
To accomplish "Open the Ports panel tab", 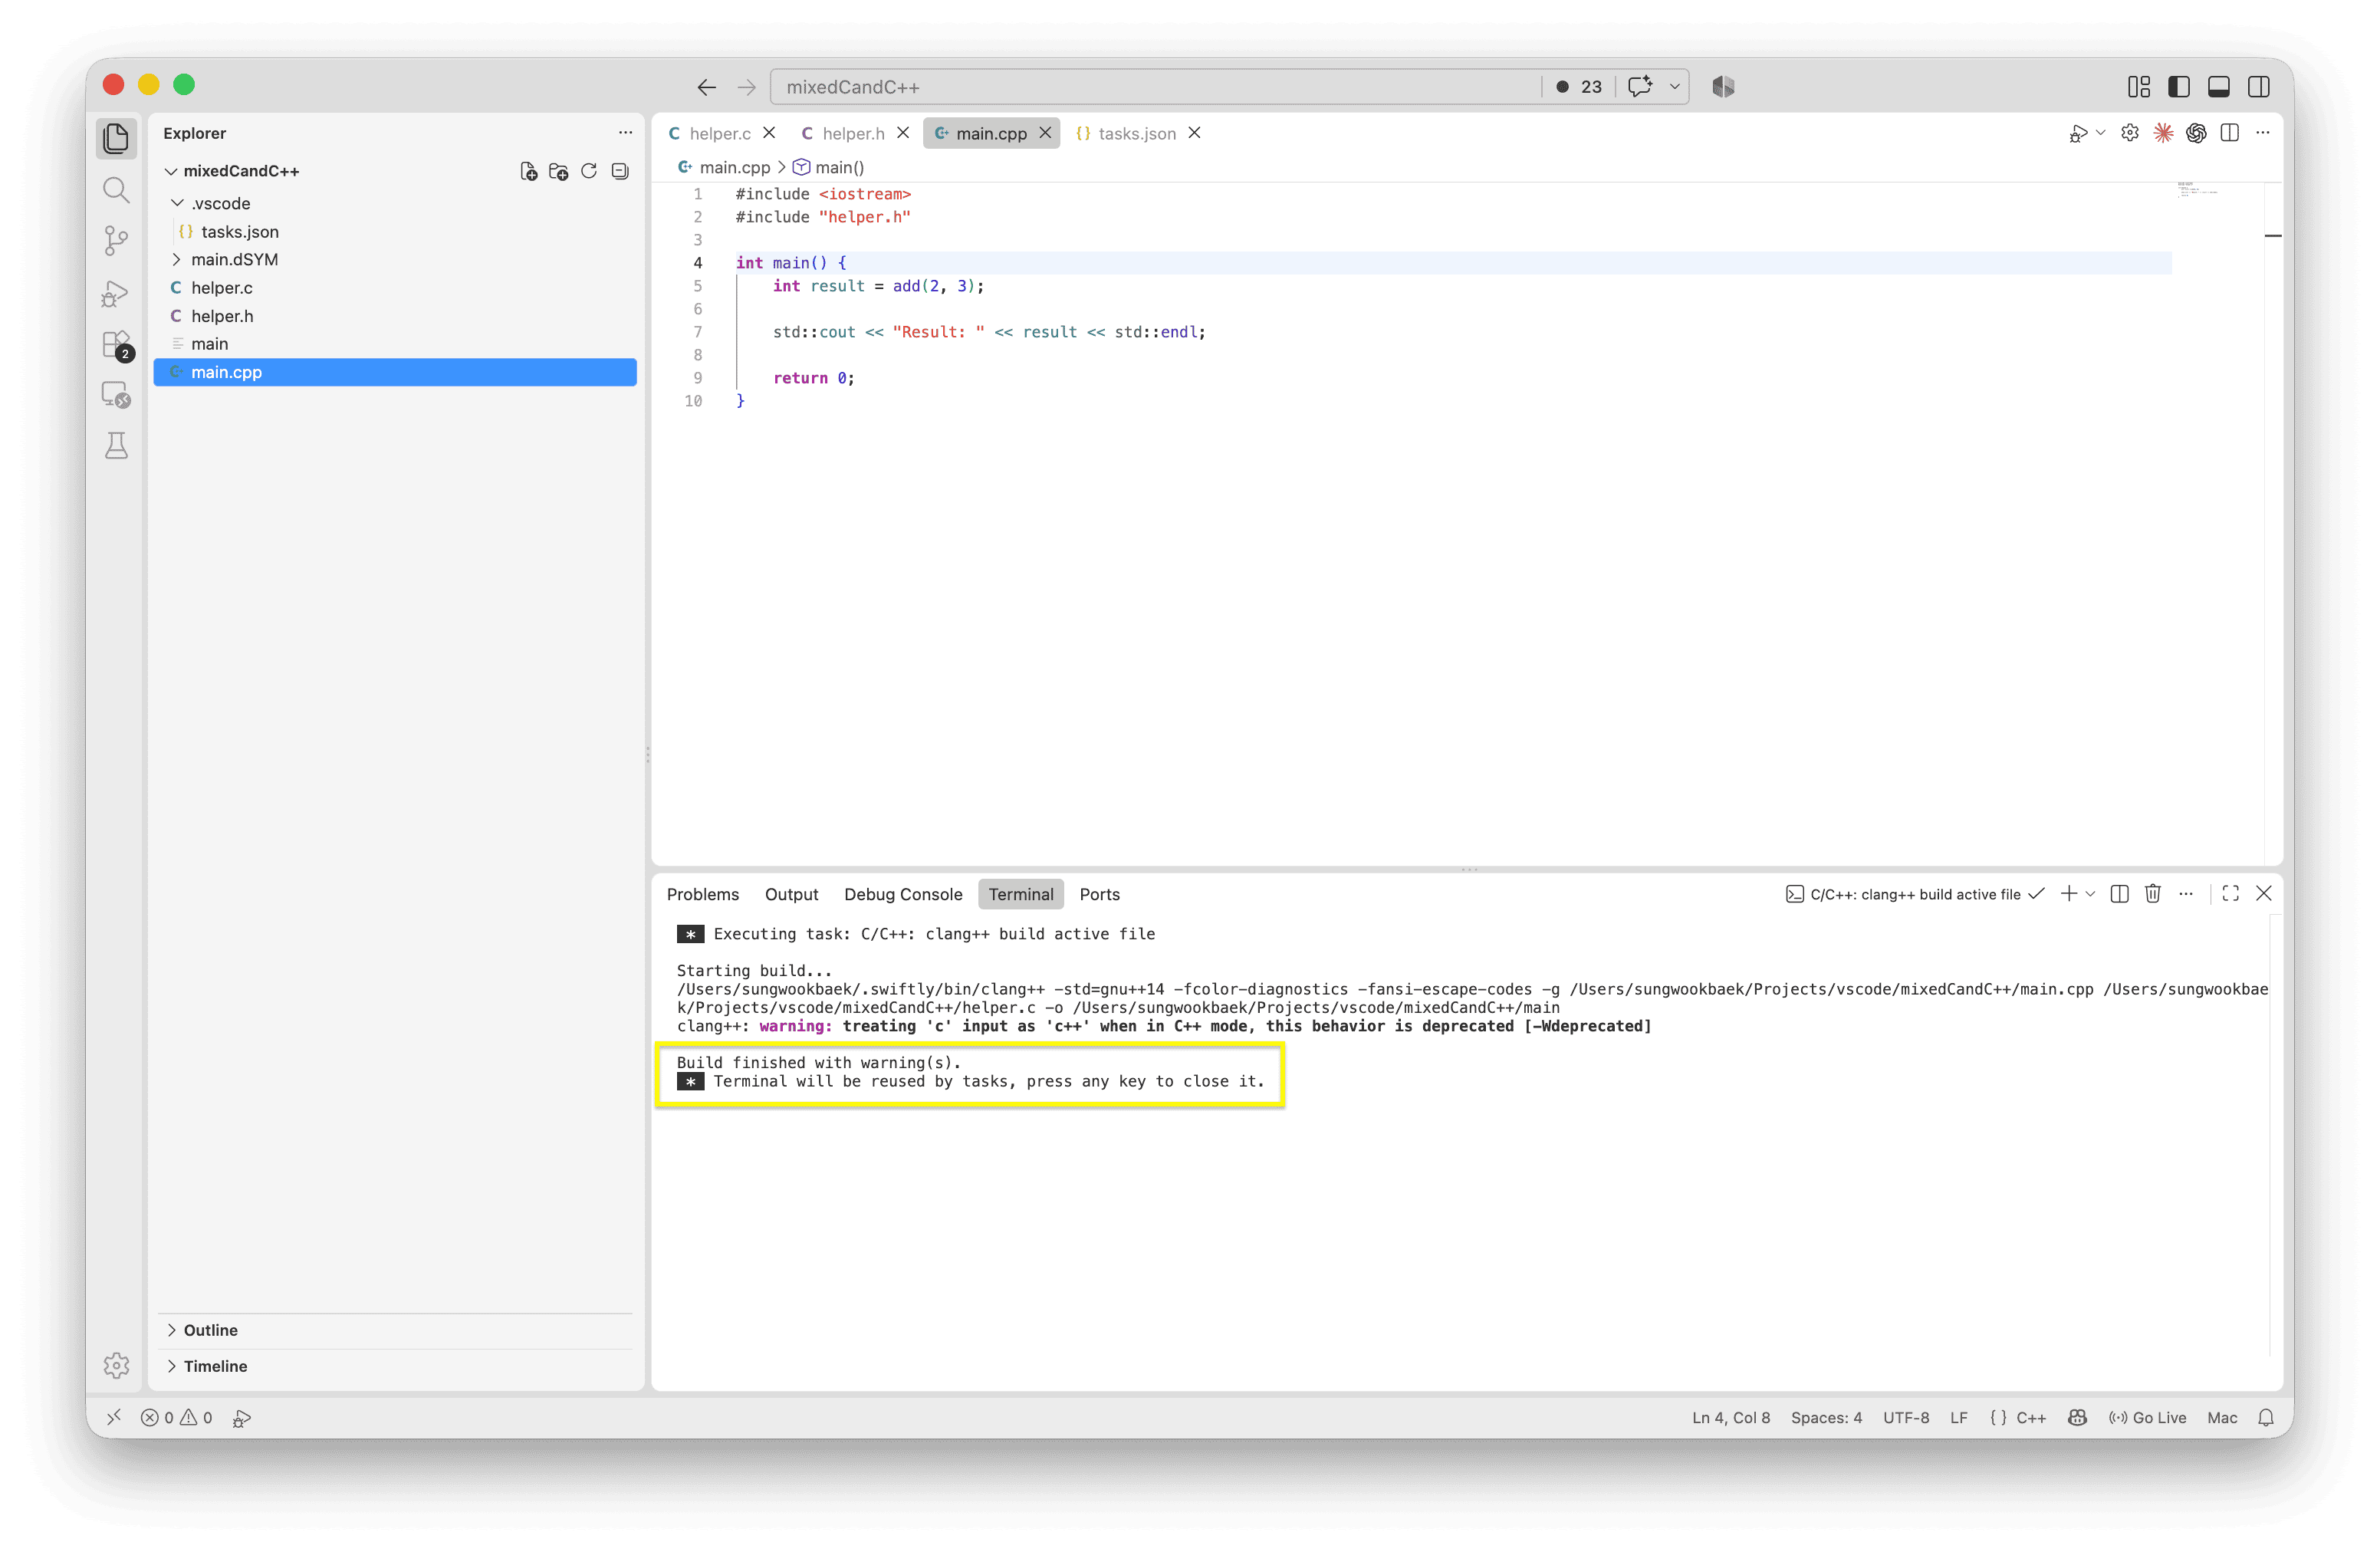I will (x=1099, y=894).
